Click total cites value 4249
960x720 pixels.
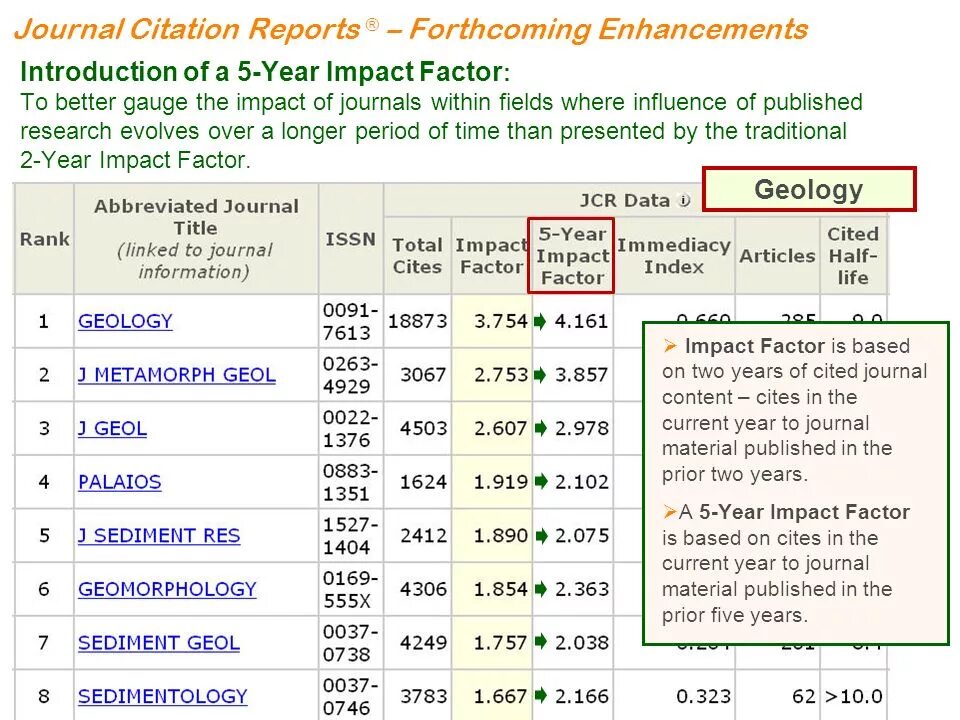pyautogui.click(x=424, y=642)
